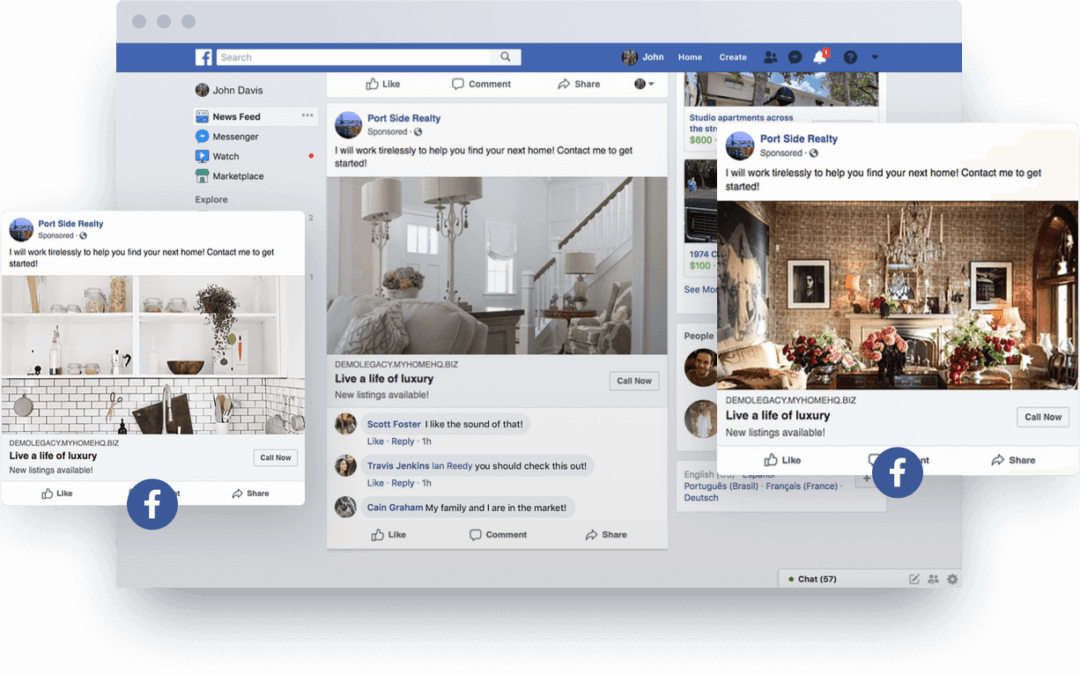Click the Like button above the sponsored post
The width and height of the screenshot is (1080, 675).
383,84
